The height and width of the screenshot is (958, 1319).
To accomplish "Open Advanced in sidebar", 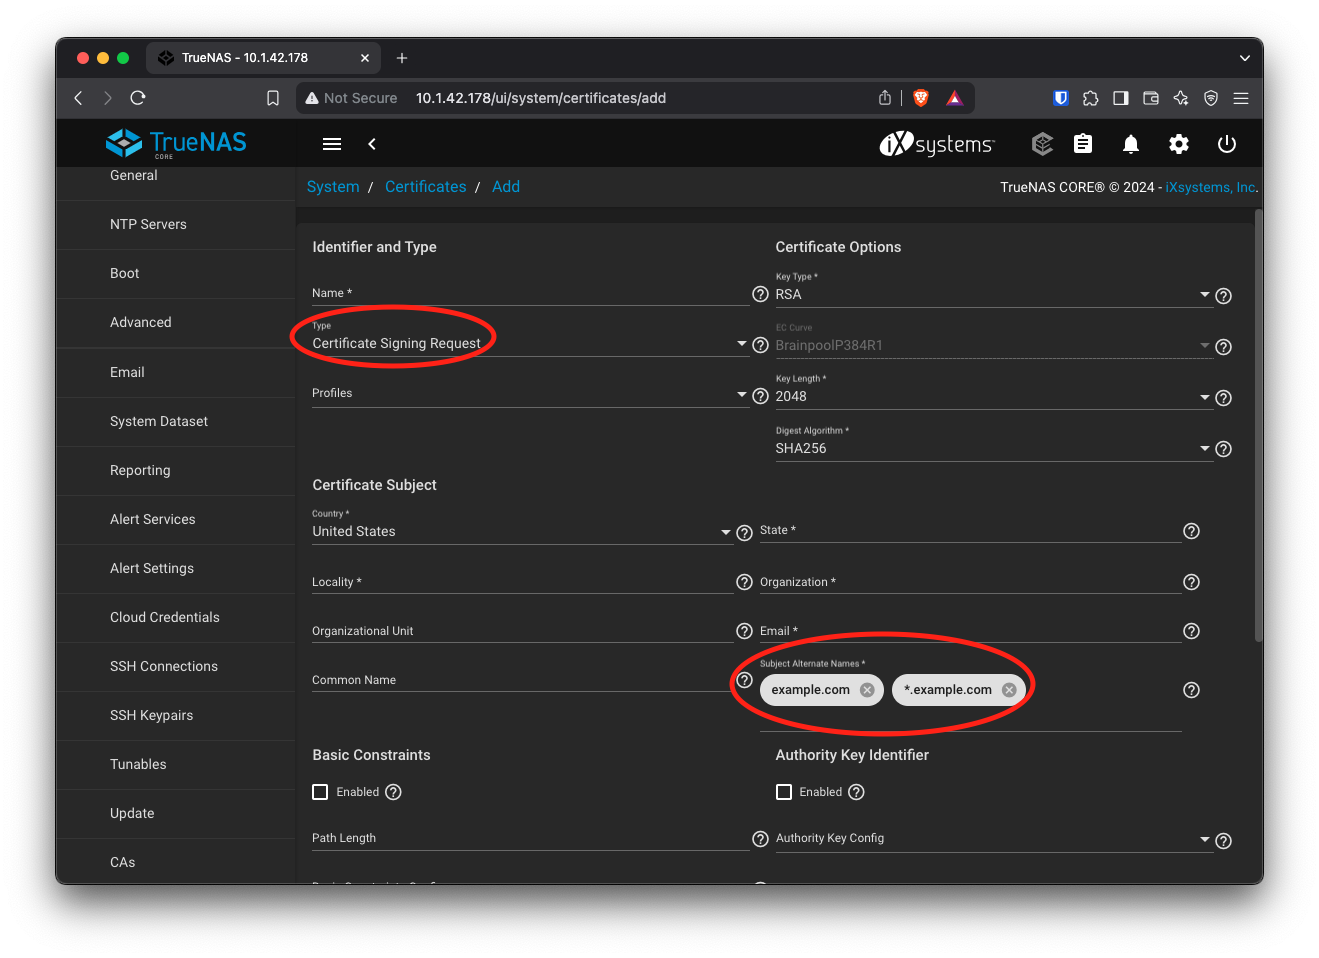I will (x=176, y=322).
